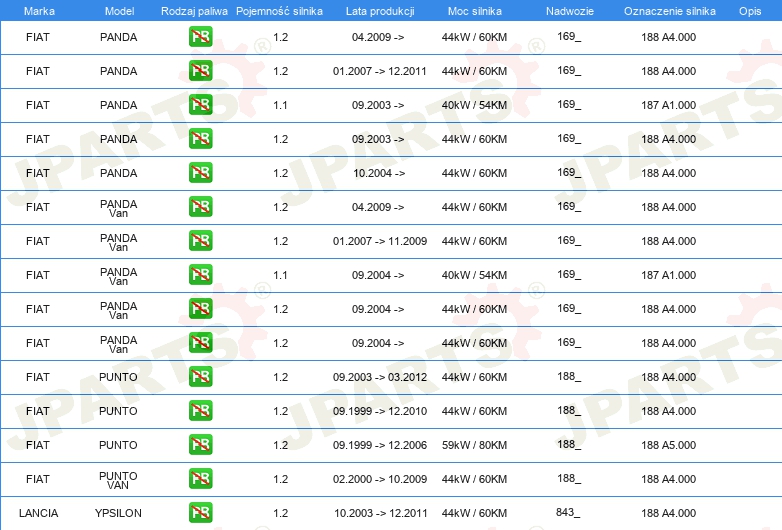This screenshot has height=530, width=782.
Task: Select fuel icon in PANDA 1.1 09.2003 row
Action: point(200,104)
